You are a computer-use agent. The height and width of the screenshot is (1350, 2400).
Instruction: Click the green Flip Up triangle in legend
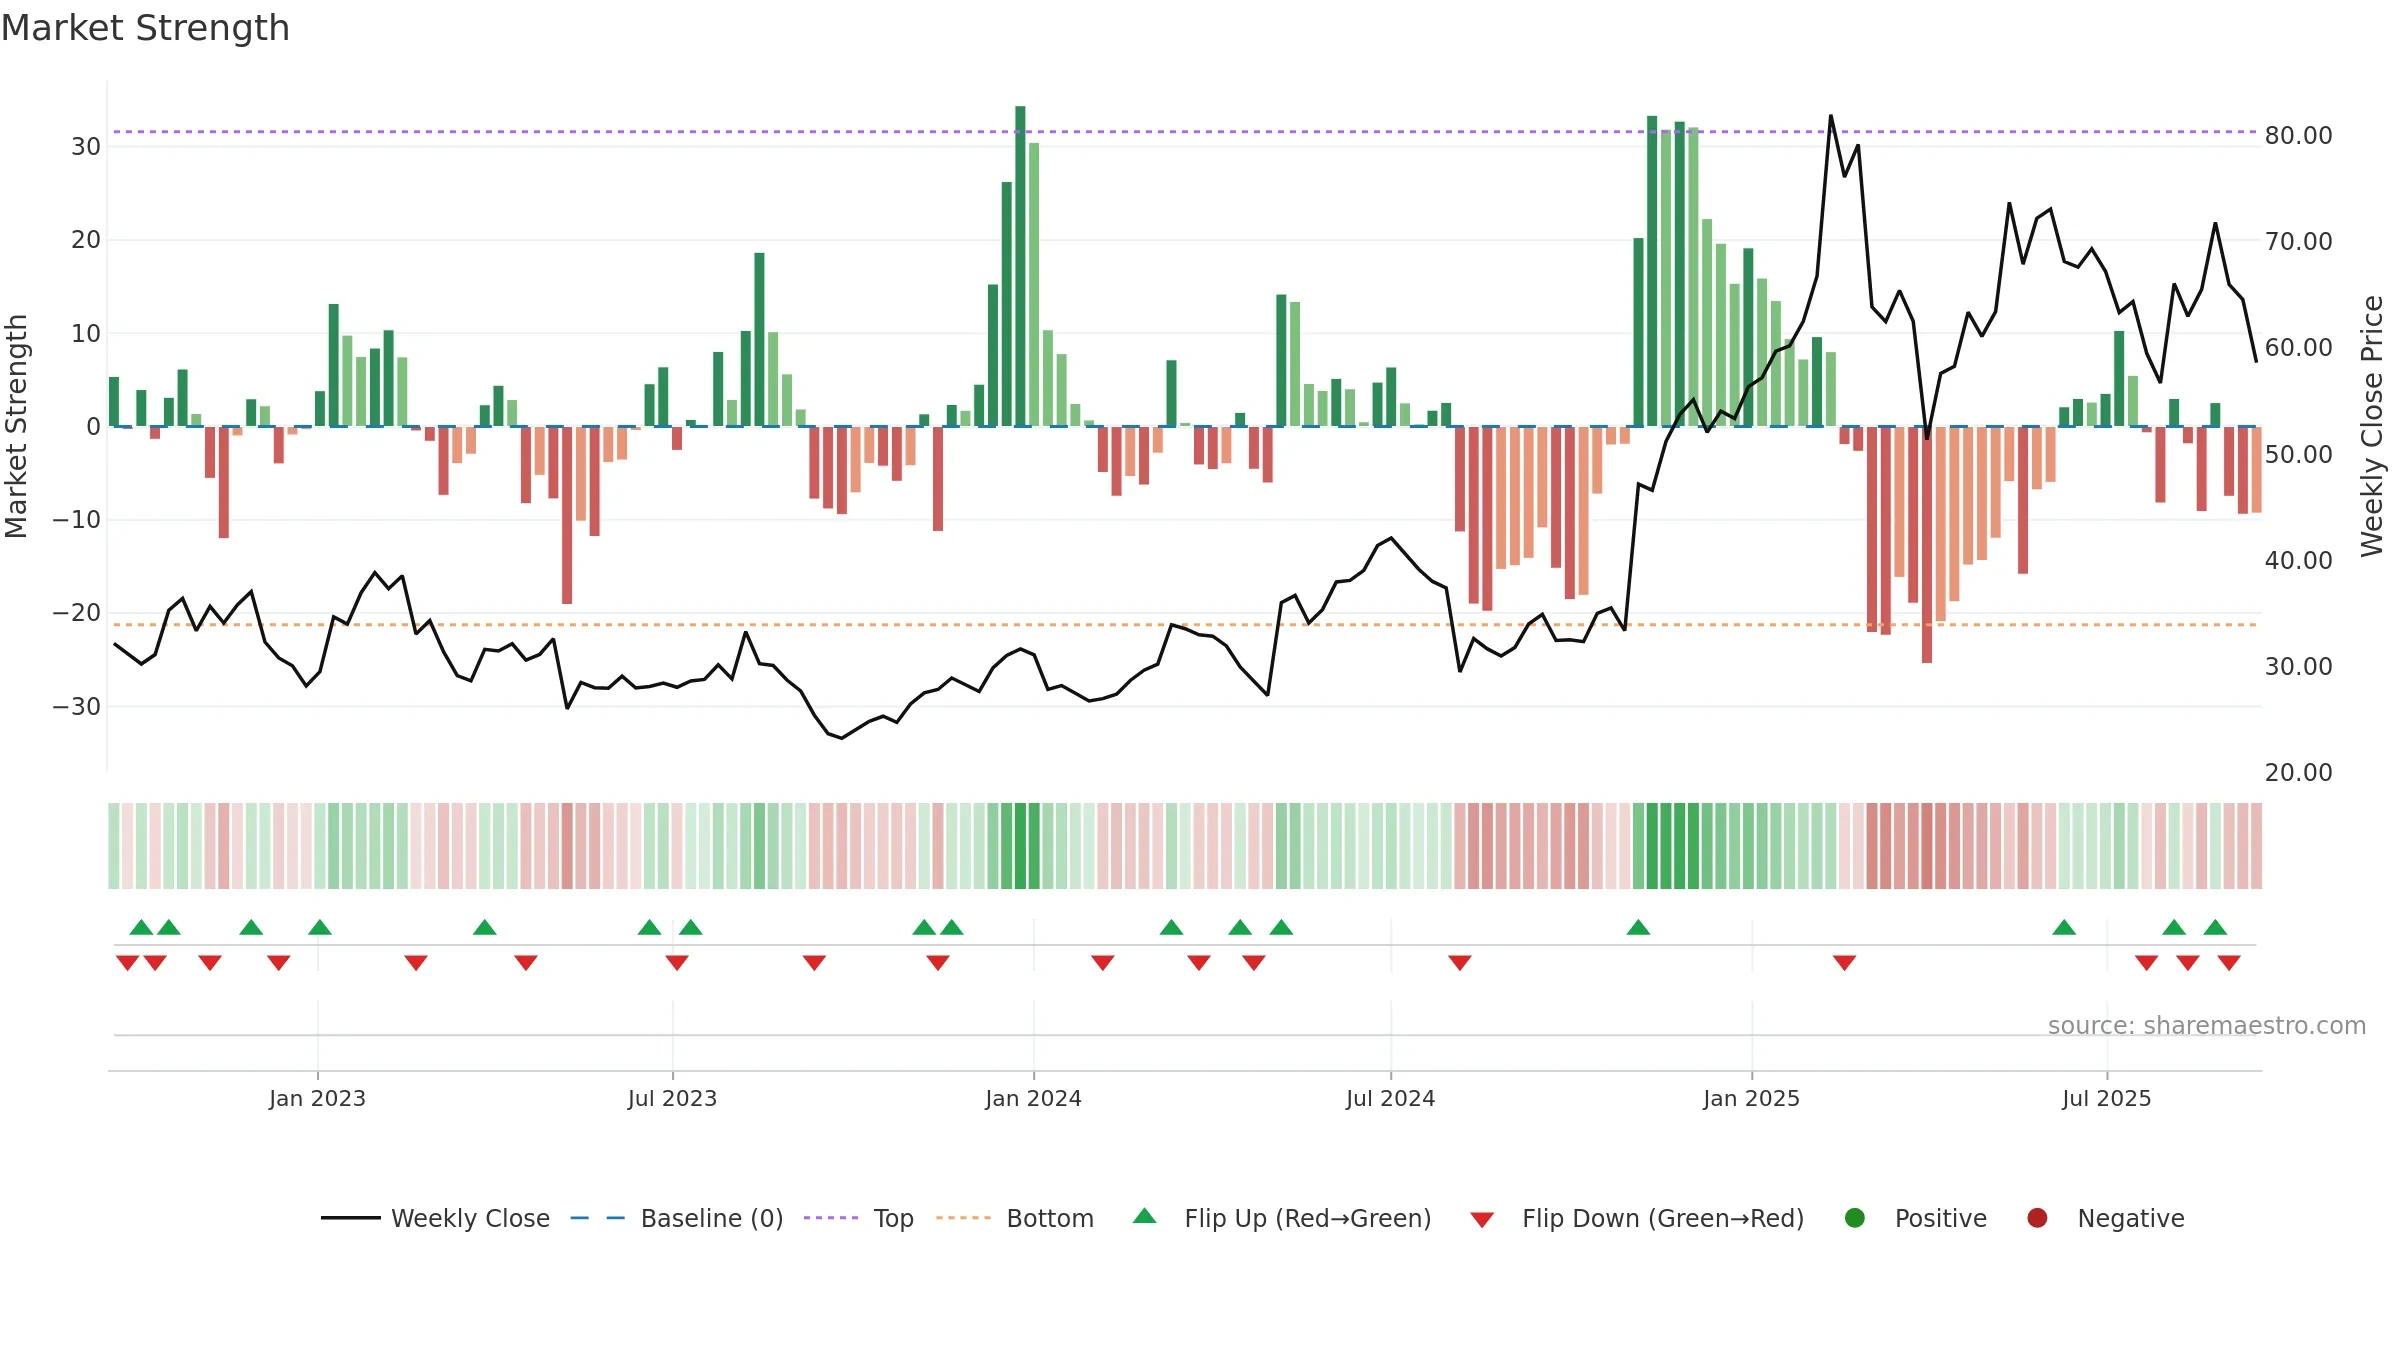click(1145, 1216)
